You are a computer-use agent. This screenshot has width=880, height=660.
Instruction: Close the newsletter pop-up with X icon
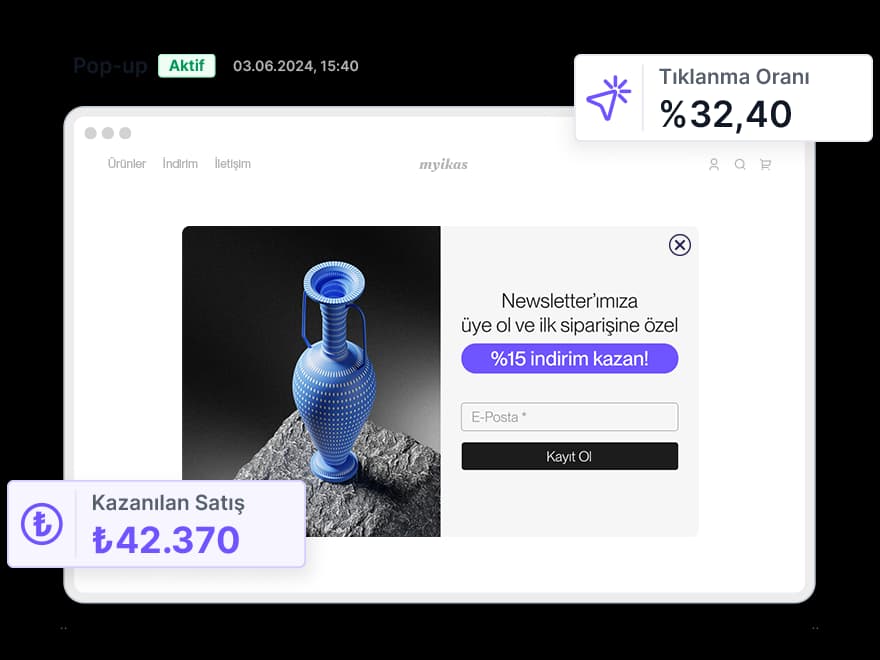pyautogui.click(x=680, y=245)
